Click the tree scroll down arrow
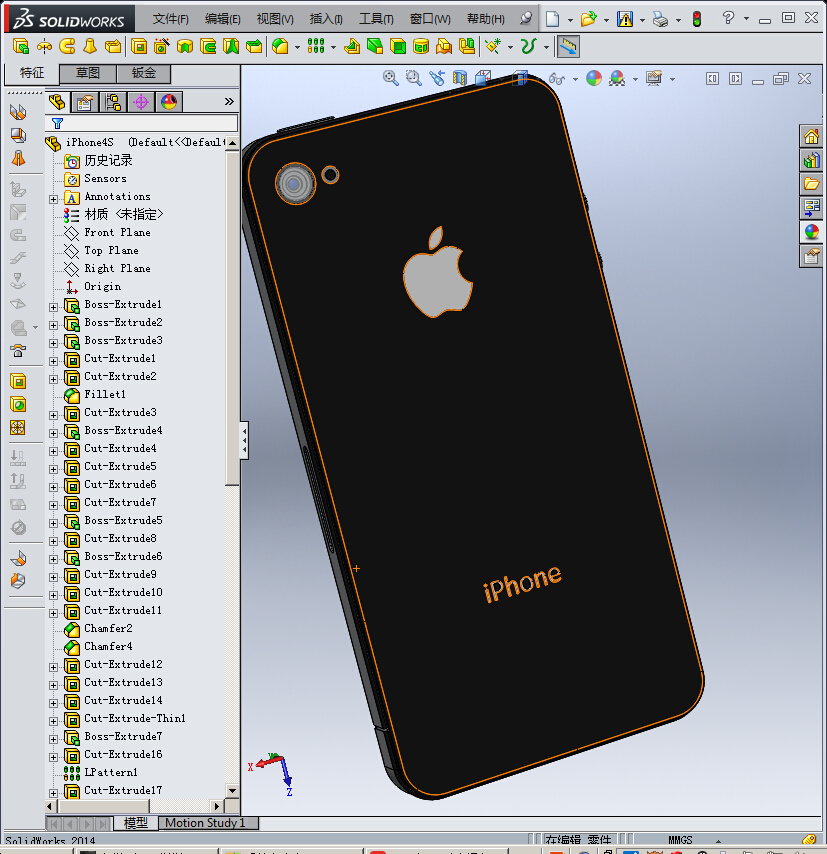The width and height of the screenshot is (827, 854). [233, 791]
